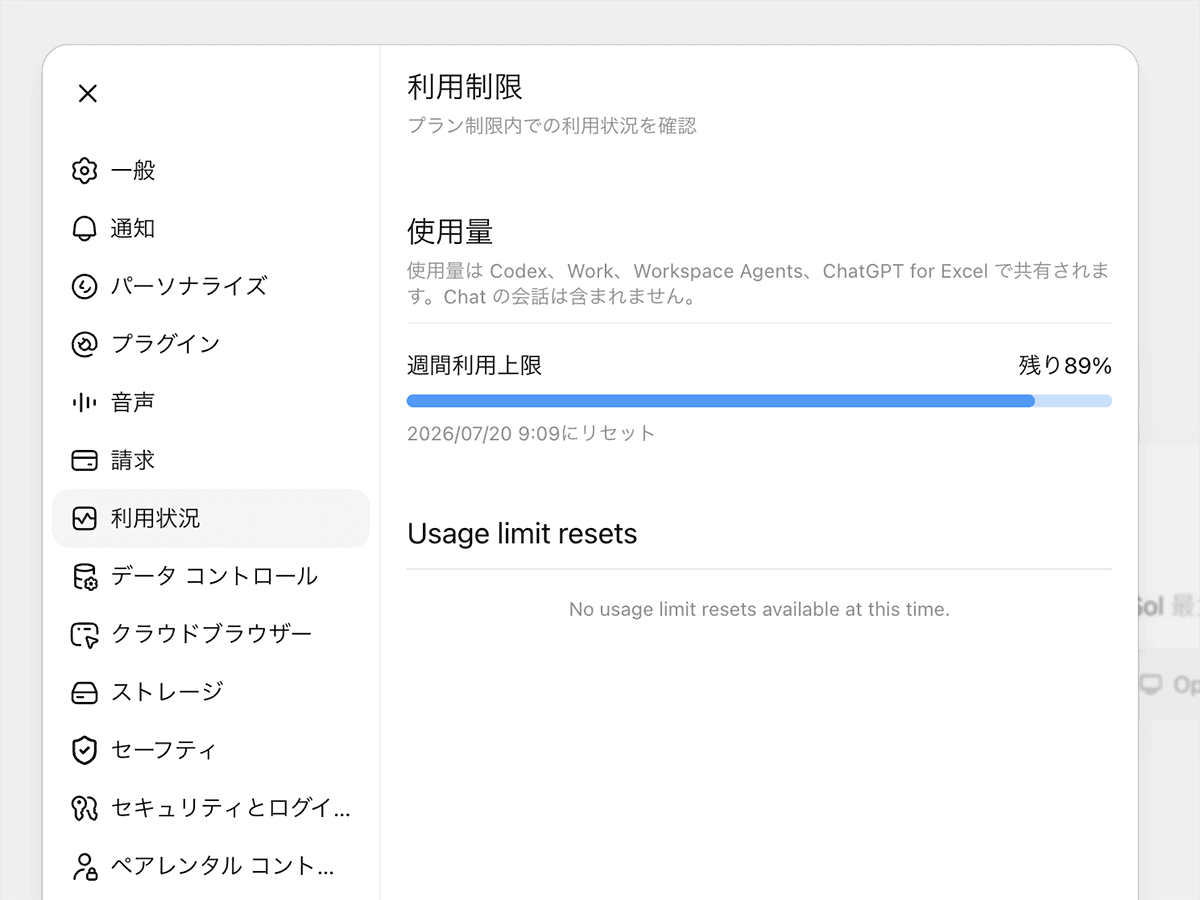Viewport: 1200px width, 900px height.
Task: Click the パーソナライズ sidebar icon
Action: [x=85, y=286]
